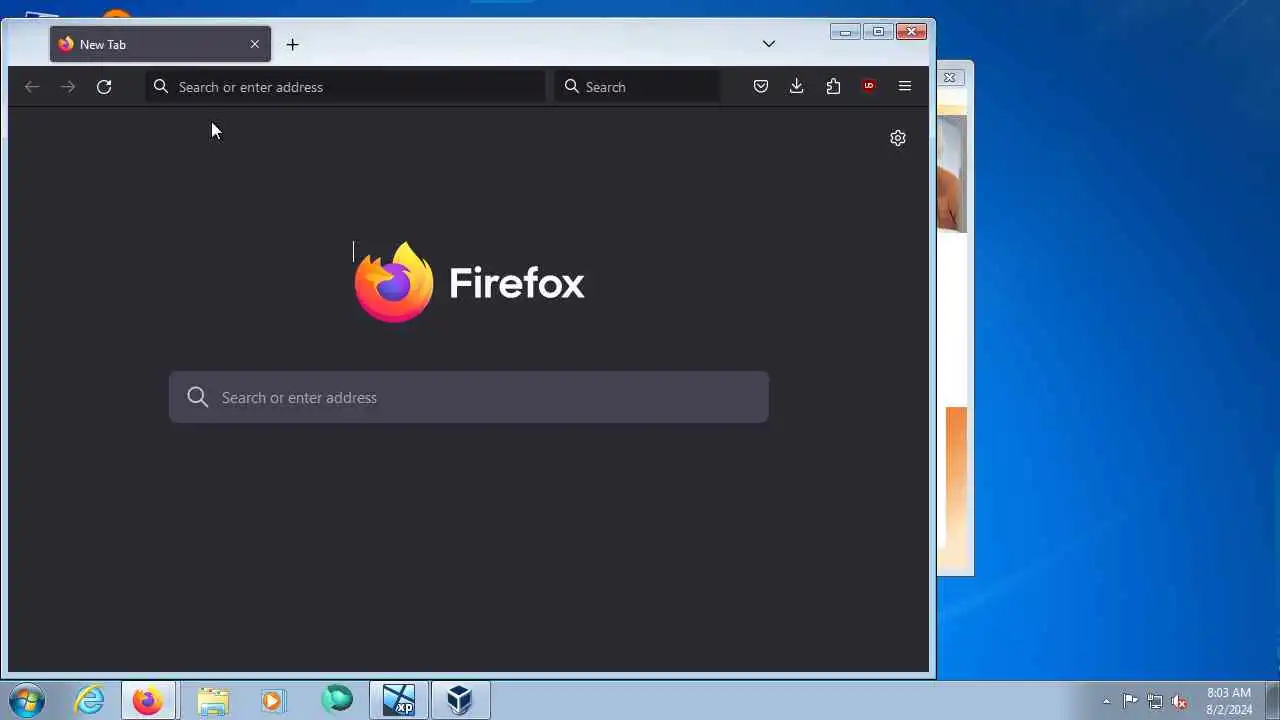Image resolution: width=1280 pixels, height=720 pixels.
Task: Open the network tray icon
Action: [1155, 701]
